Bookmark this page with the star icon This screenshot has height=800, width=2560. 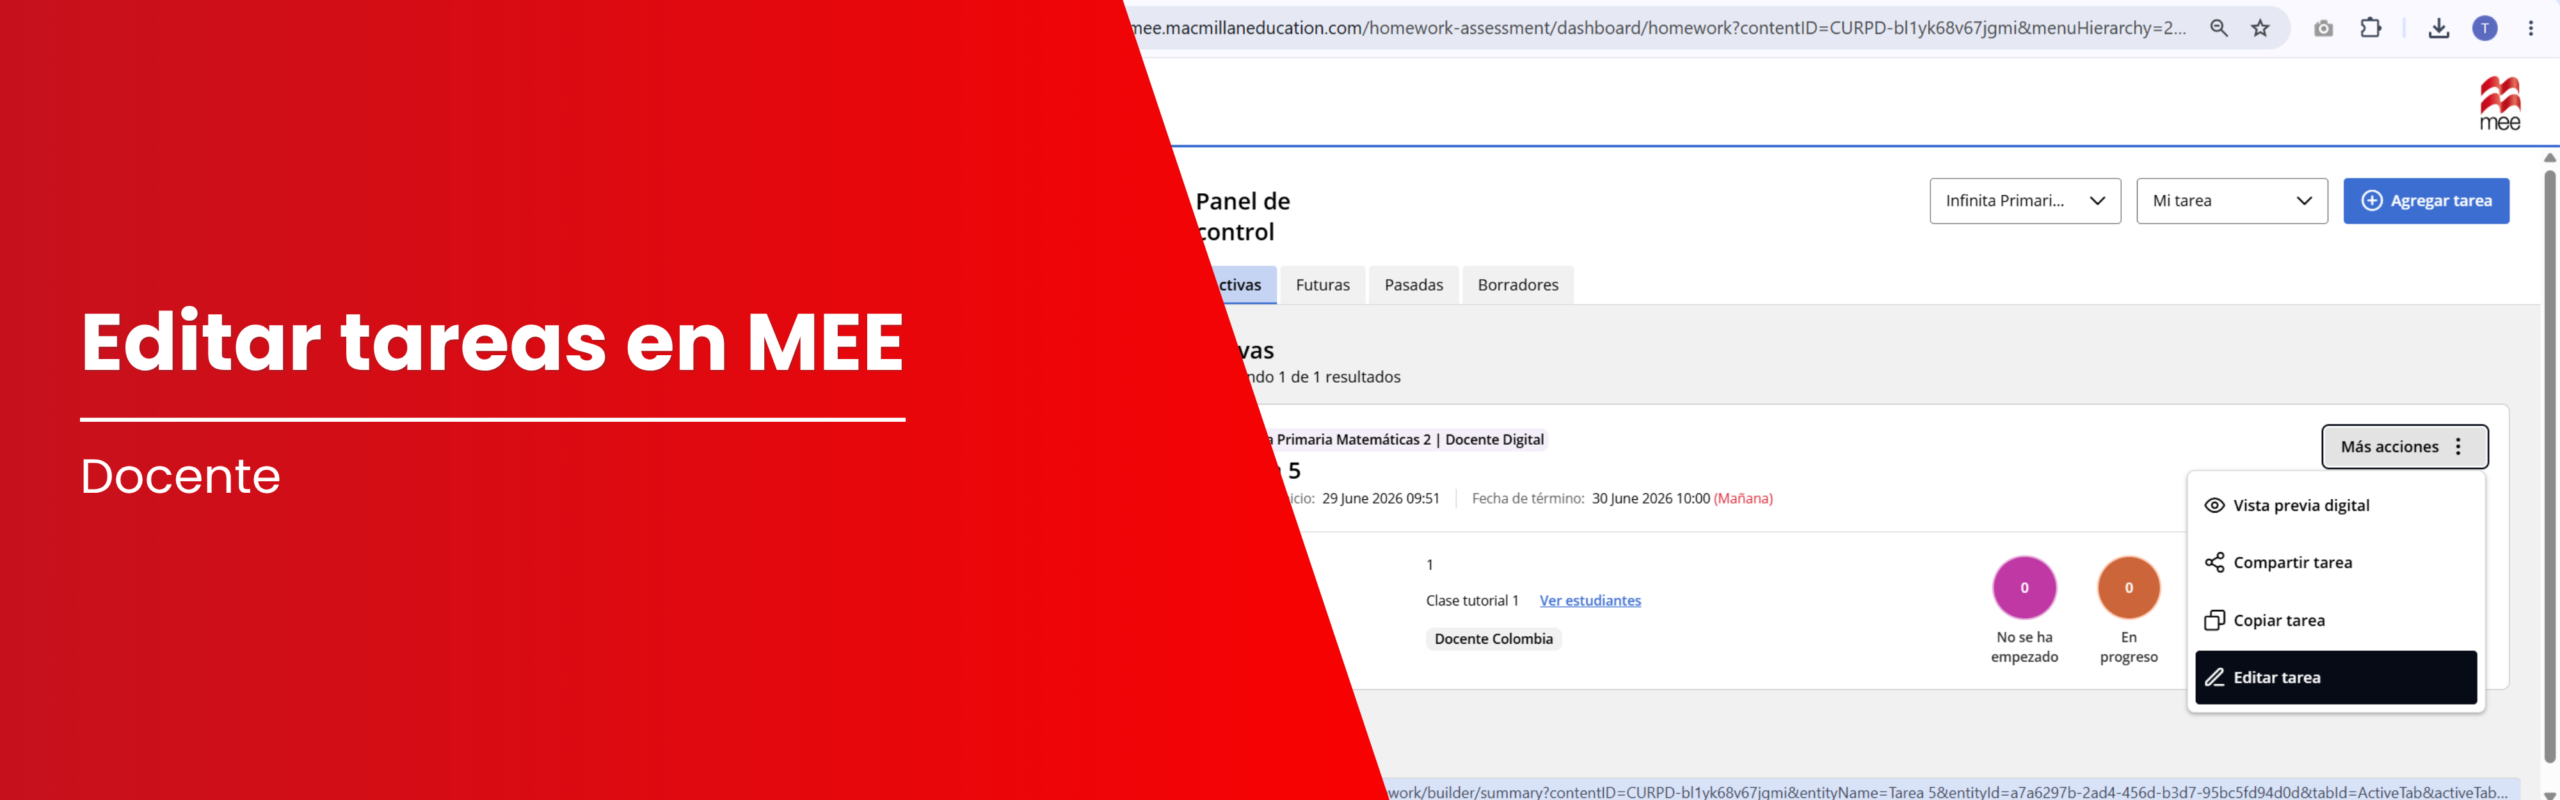coord(2260,28)
